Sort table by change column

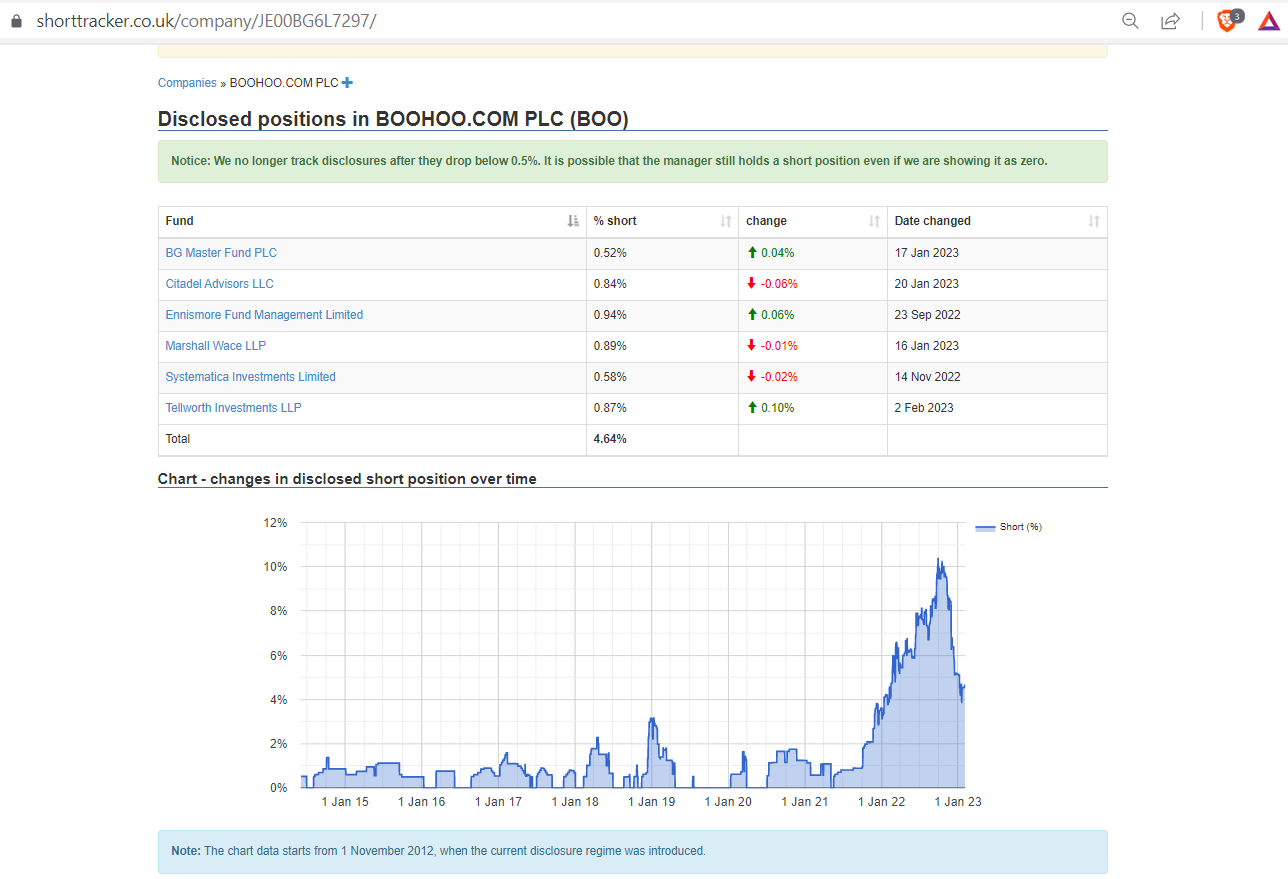point(875,221)
